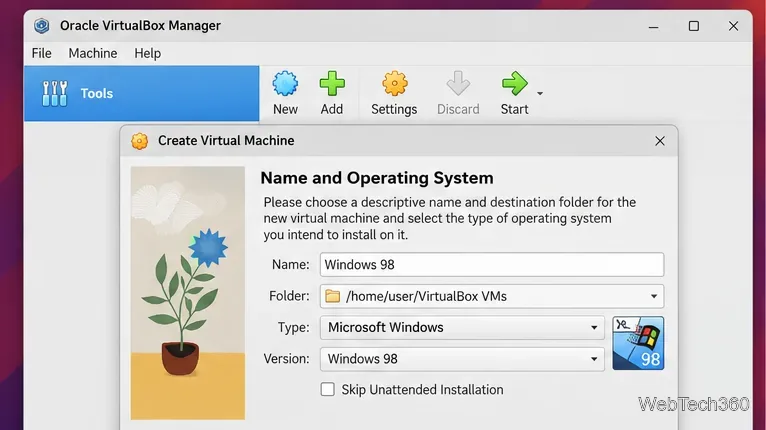
Task: Close the Oracle VirtualBox Manager window
Action: click(x=733, y=26)
